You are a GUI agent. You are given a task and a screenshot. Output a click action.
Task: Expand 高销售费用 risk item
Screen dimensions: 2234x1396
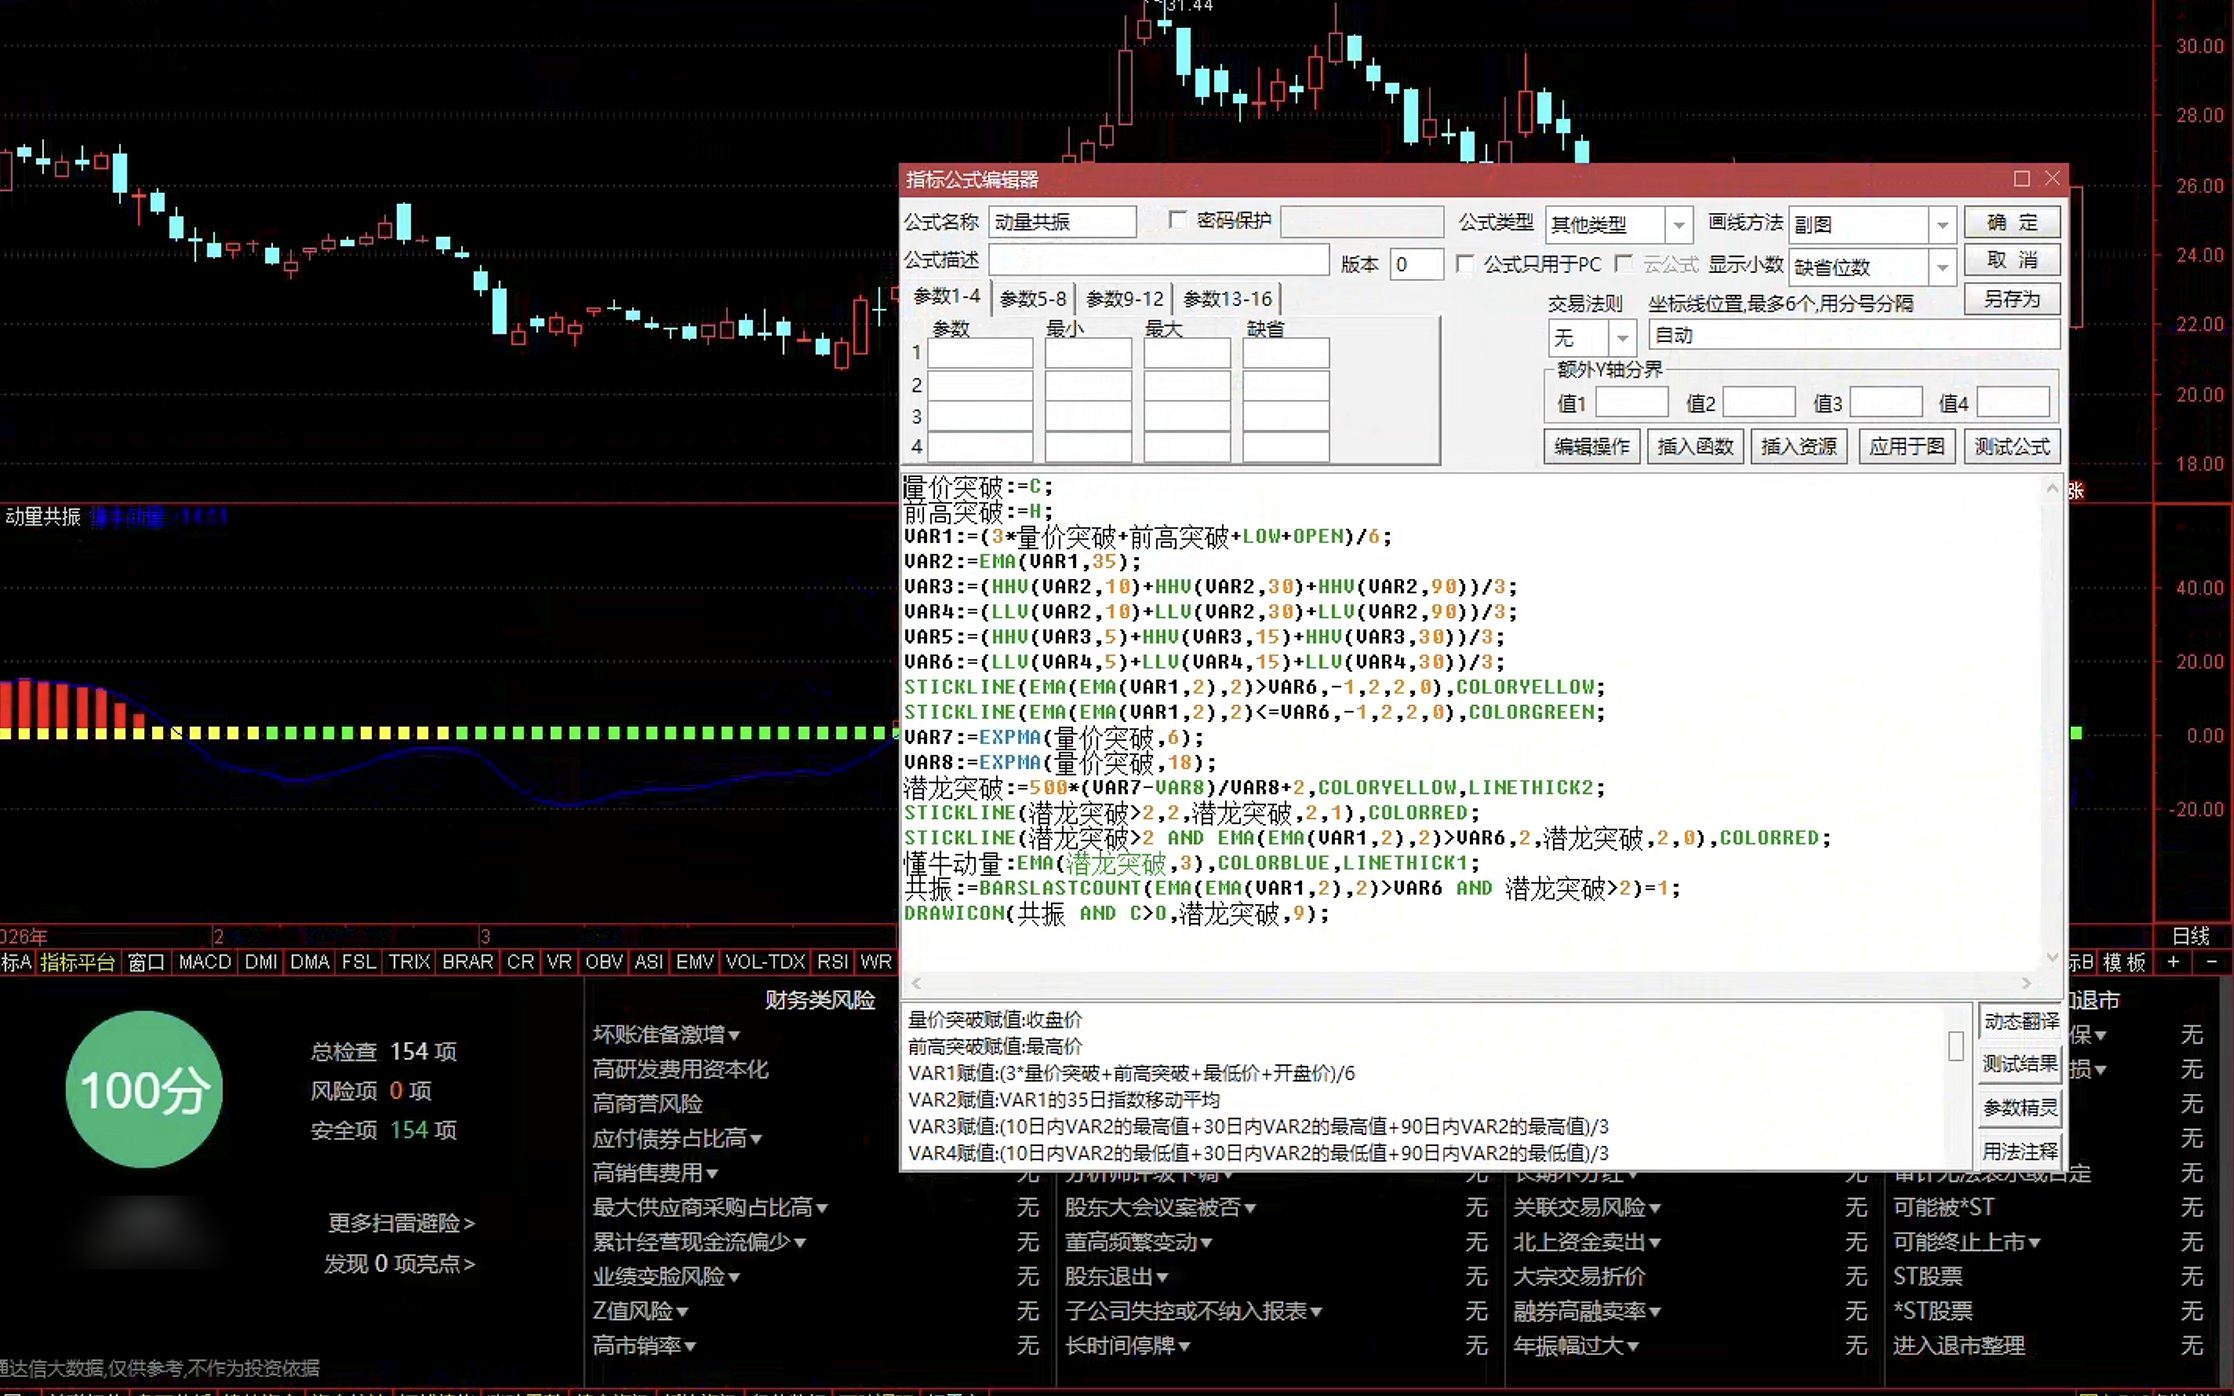655,1173
